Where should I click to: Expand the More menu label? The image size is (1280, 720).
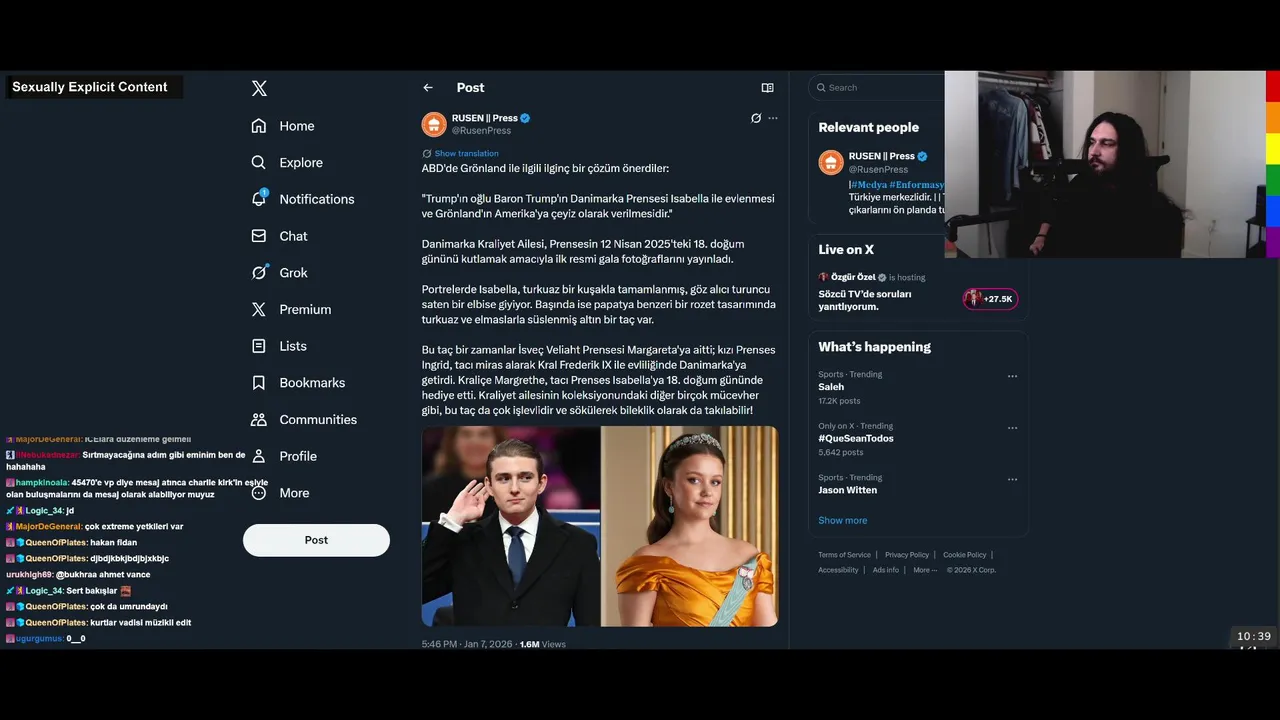pyautogui.click(x=294, y=493)
